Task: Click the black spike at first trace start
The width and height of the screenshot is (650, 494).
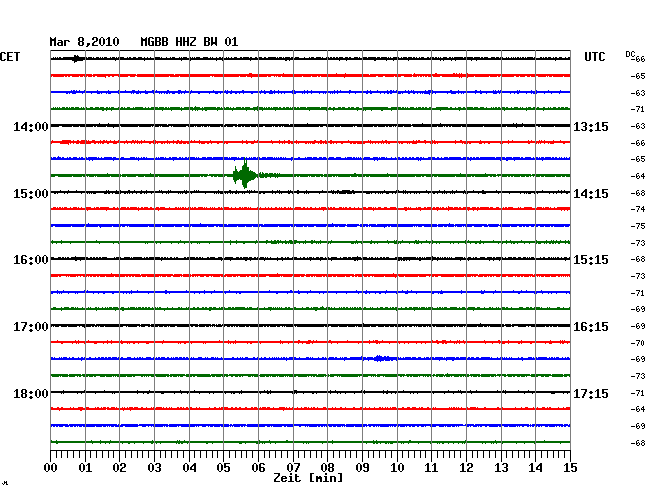Action: [76, 58]
